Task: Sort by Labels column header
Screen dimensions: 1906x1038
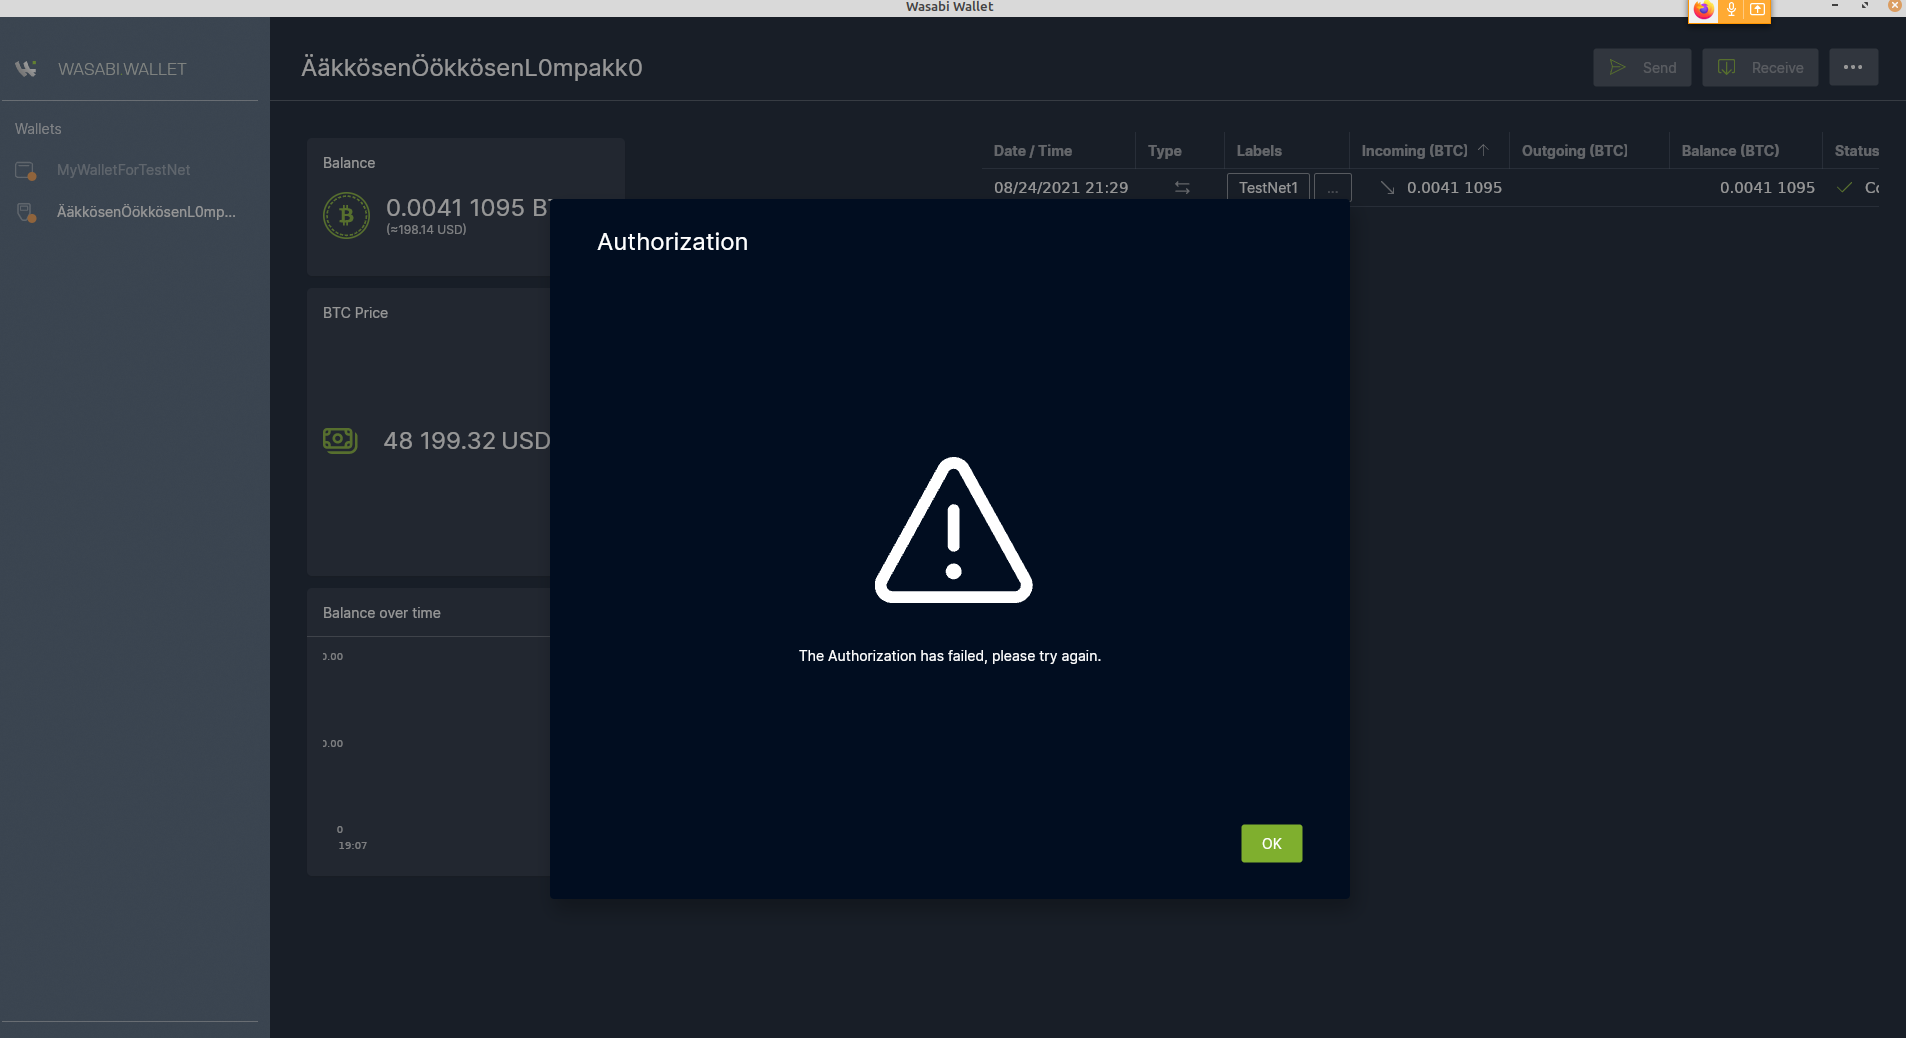Action: (1258, 151)
